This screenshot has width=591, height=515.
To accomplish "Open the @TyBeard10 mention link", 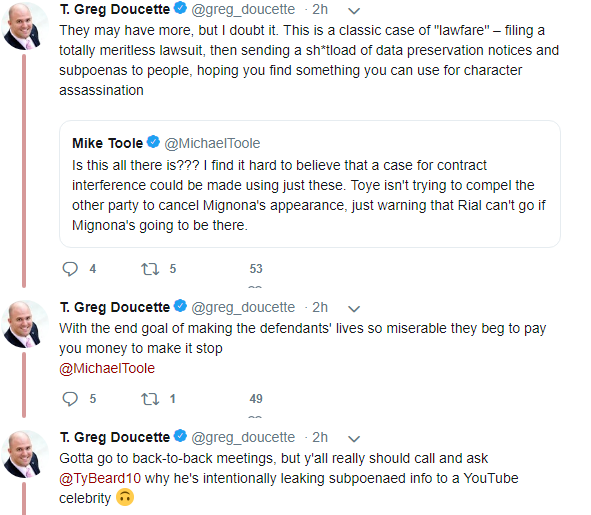I will tap(100, 478).
